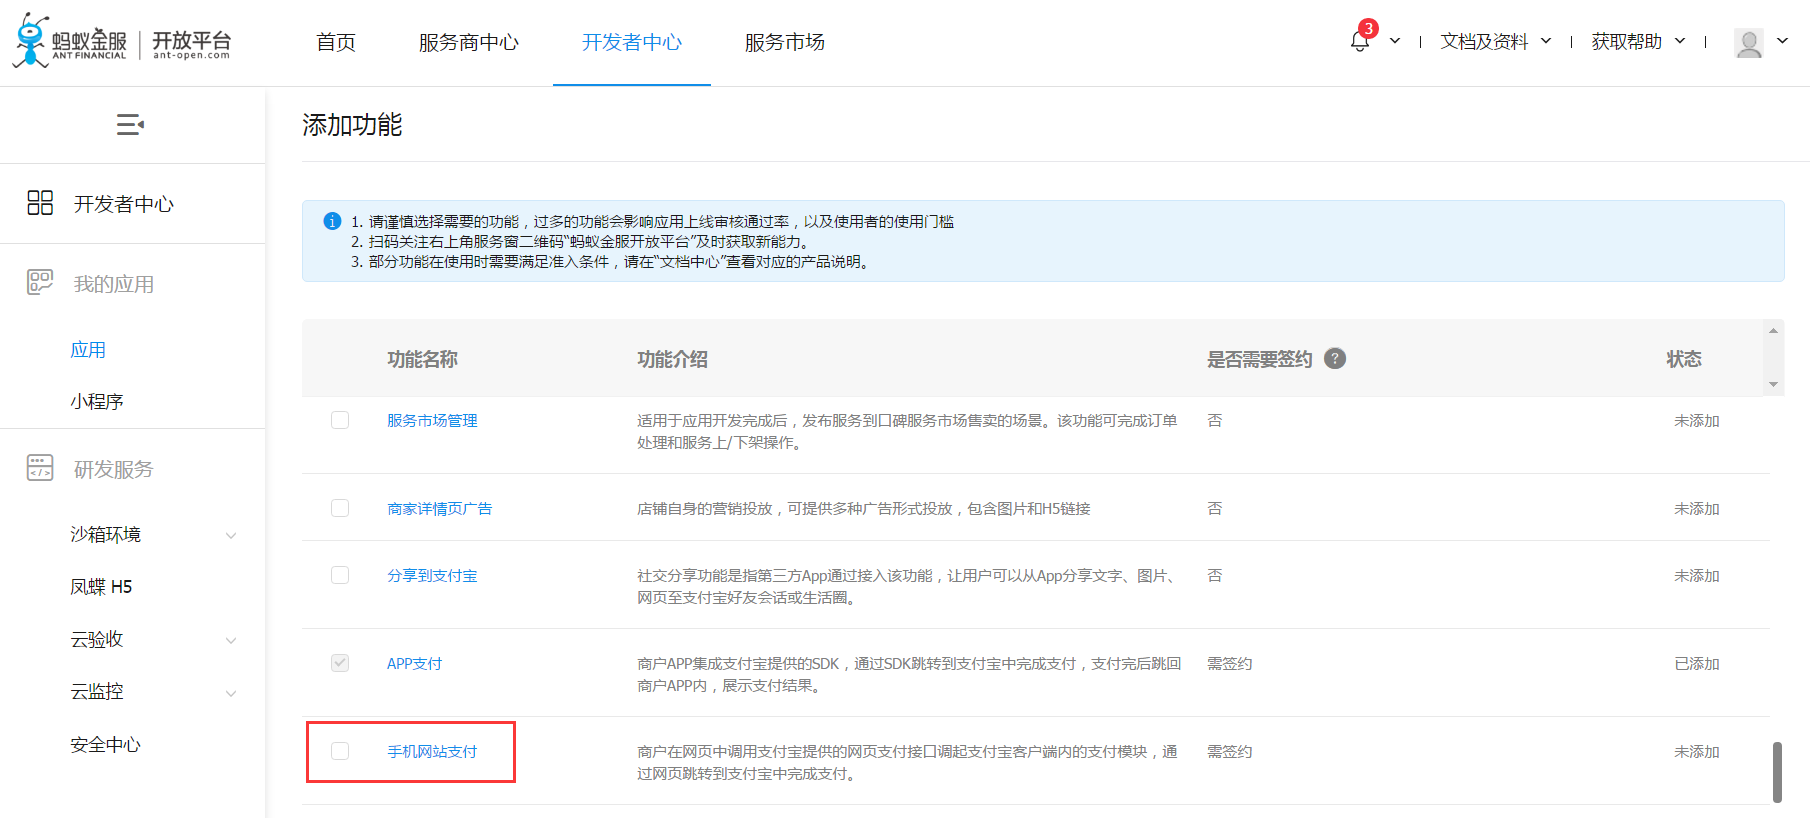The image size is (1810, 818).
Task: Open the 文档及资料 dropdown
Action: (1496, 41)
